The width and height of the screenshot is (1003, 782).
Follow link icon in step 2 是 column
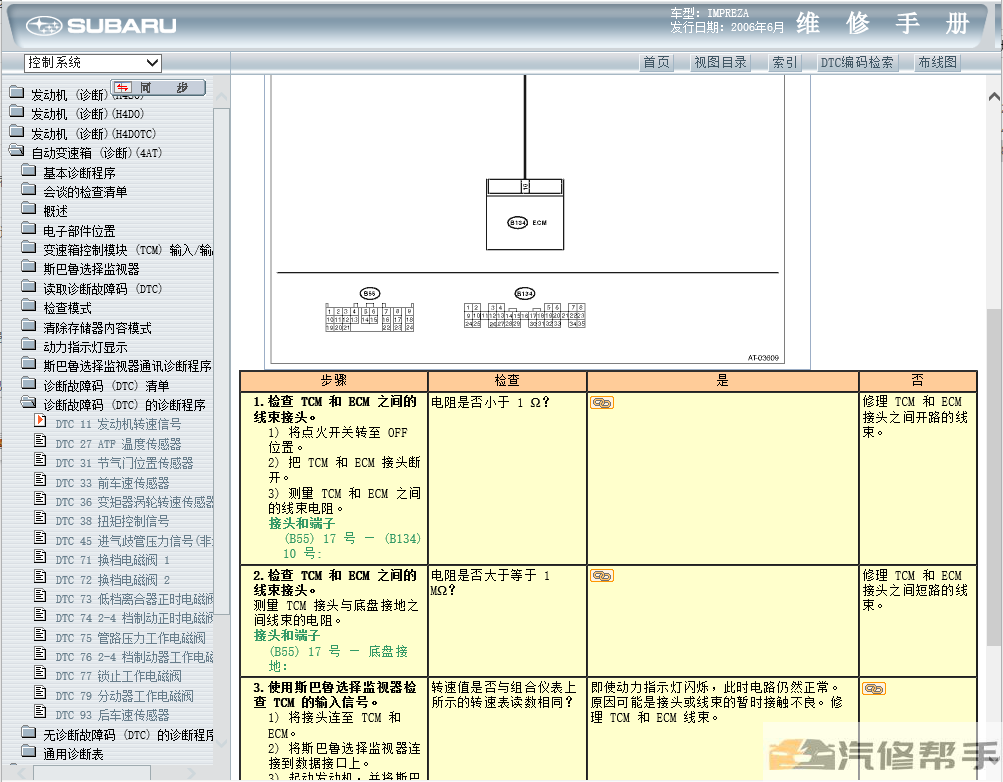tap(602, 576)
